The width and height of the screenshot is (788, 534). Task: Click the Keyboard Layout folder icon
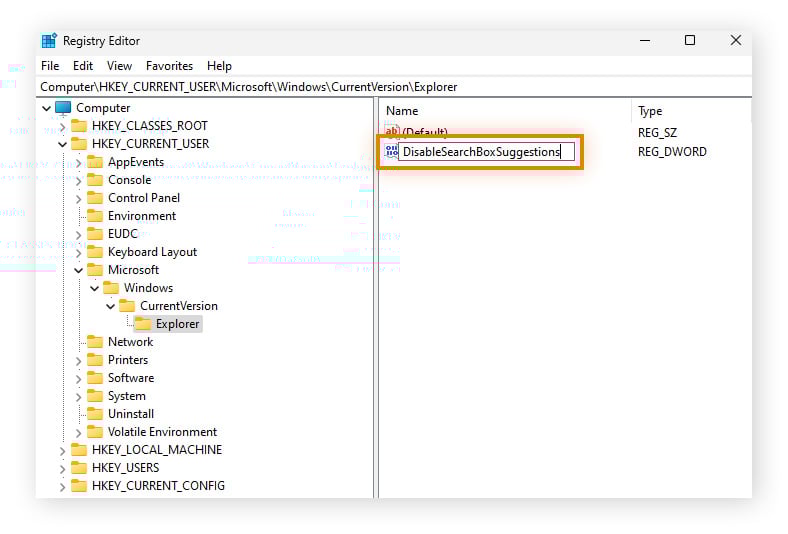click(95, 252)
